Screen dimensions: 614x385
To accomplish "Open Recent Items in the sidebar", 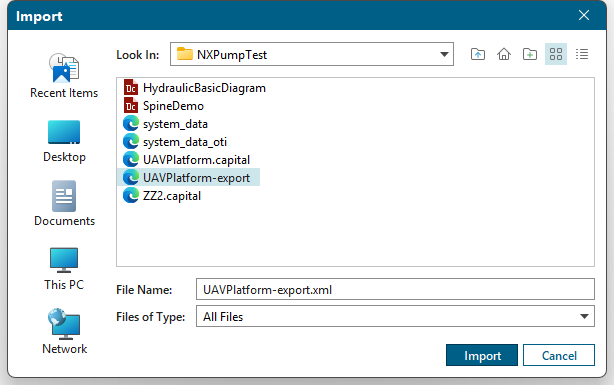I will pyautogui.click(x=64, y=76).
